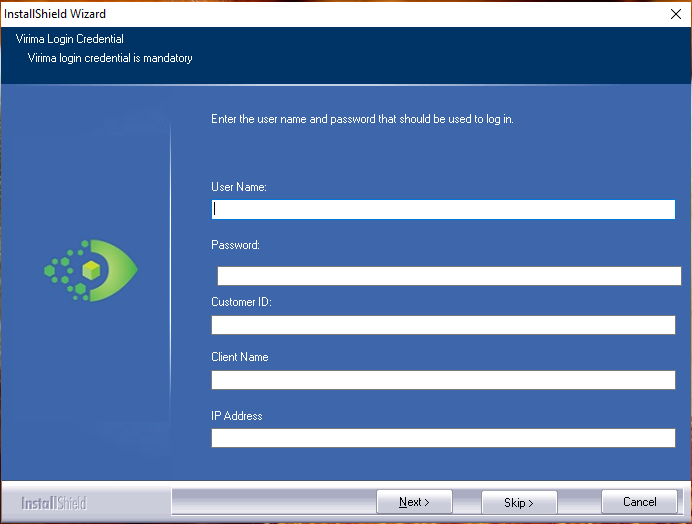
Task: Click the green Virima eye logo
Action: 92,270
